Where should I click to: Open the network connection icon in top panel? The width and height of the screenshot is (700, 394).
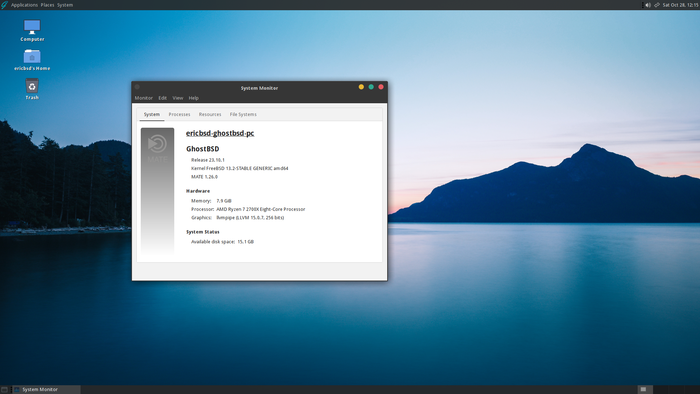click(657, 5)
